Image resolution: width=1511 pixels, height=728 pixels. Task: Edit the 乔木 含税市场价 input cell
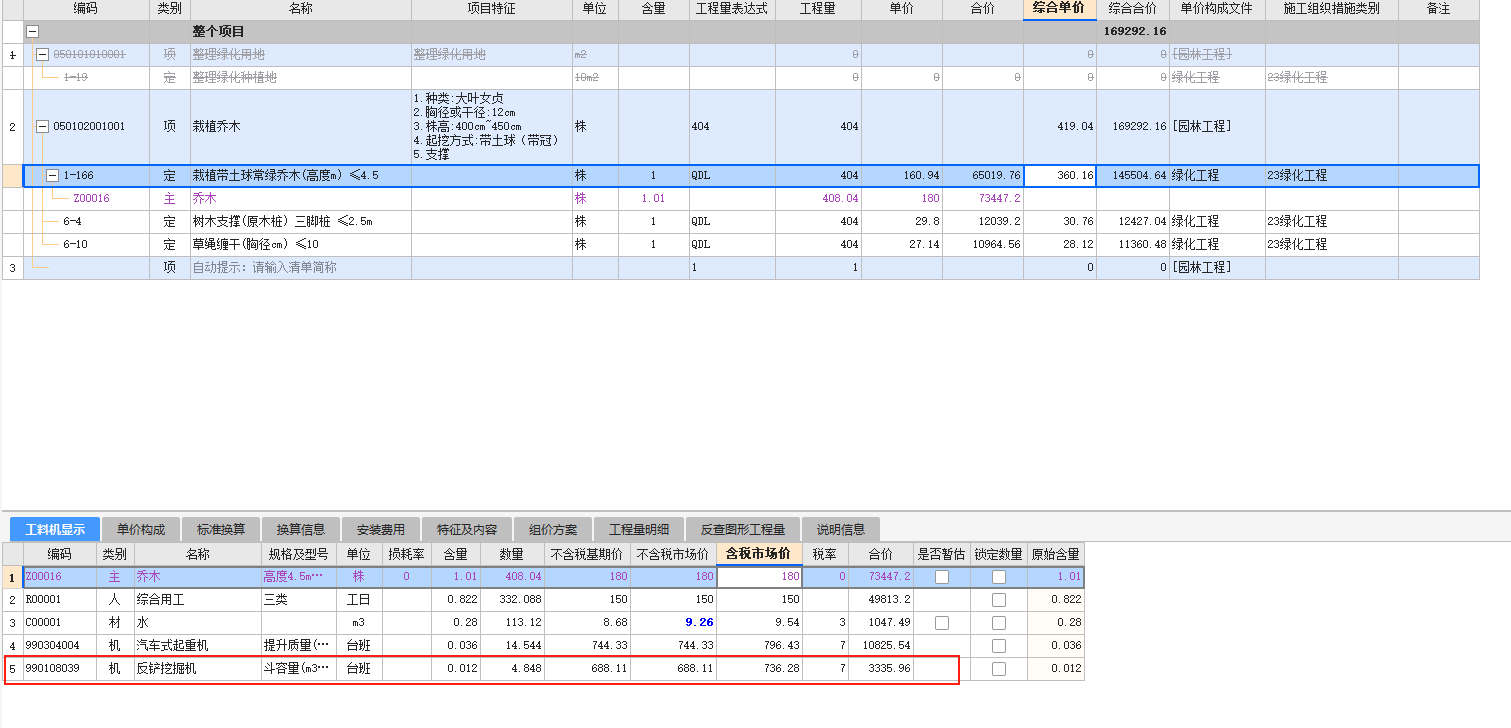760,577
